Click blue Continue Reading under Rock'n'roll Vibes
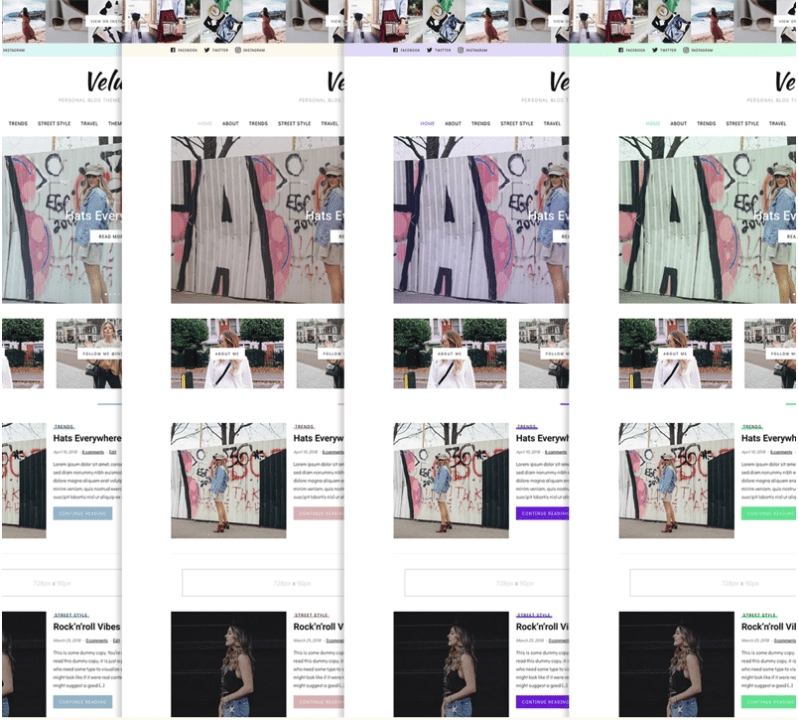Image resolution: width=798 pixels, height=720 pixels. point(82,702)
